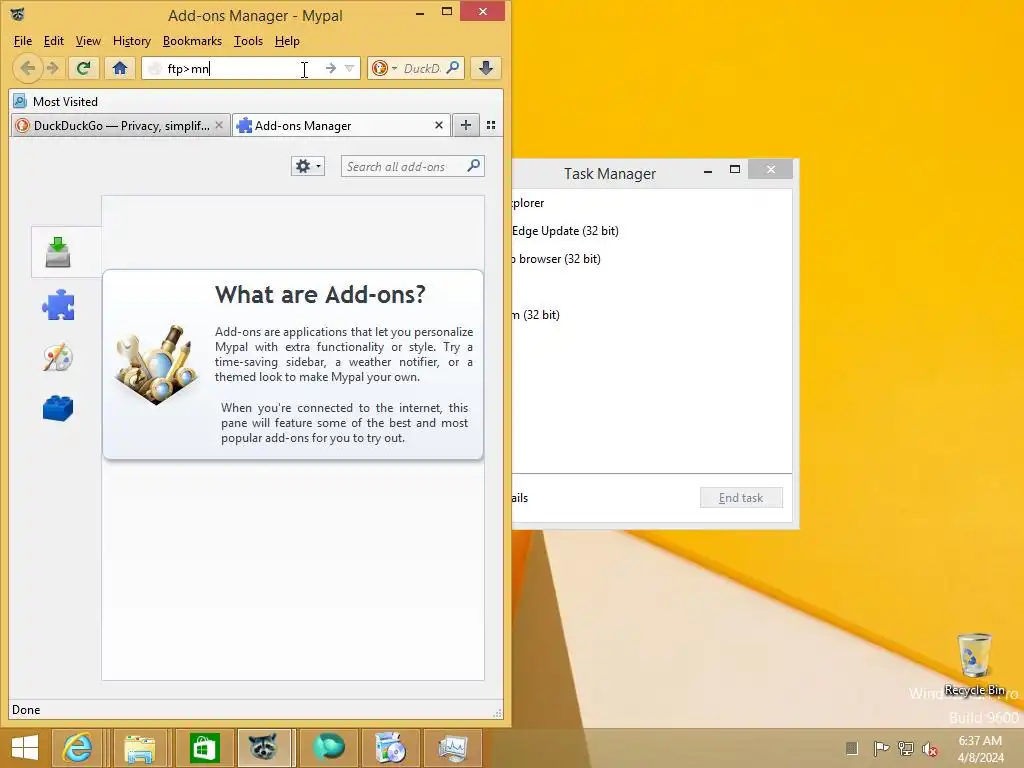The width and height of the screenshot is (1024, 768).
Task: Select the Recycle Bin desktop icon
Action: coord(974,664)
